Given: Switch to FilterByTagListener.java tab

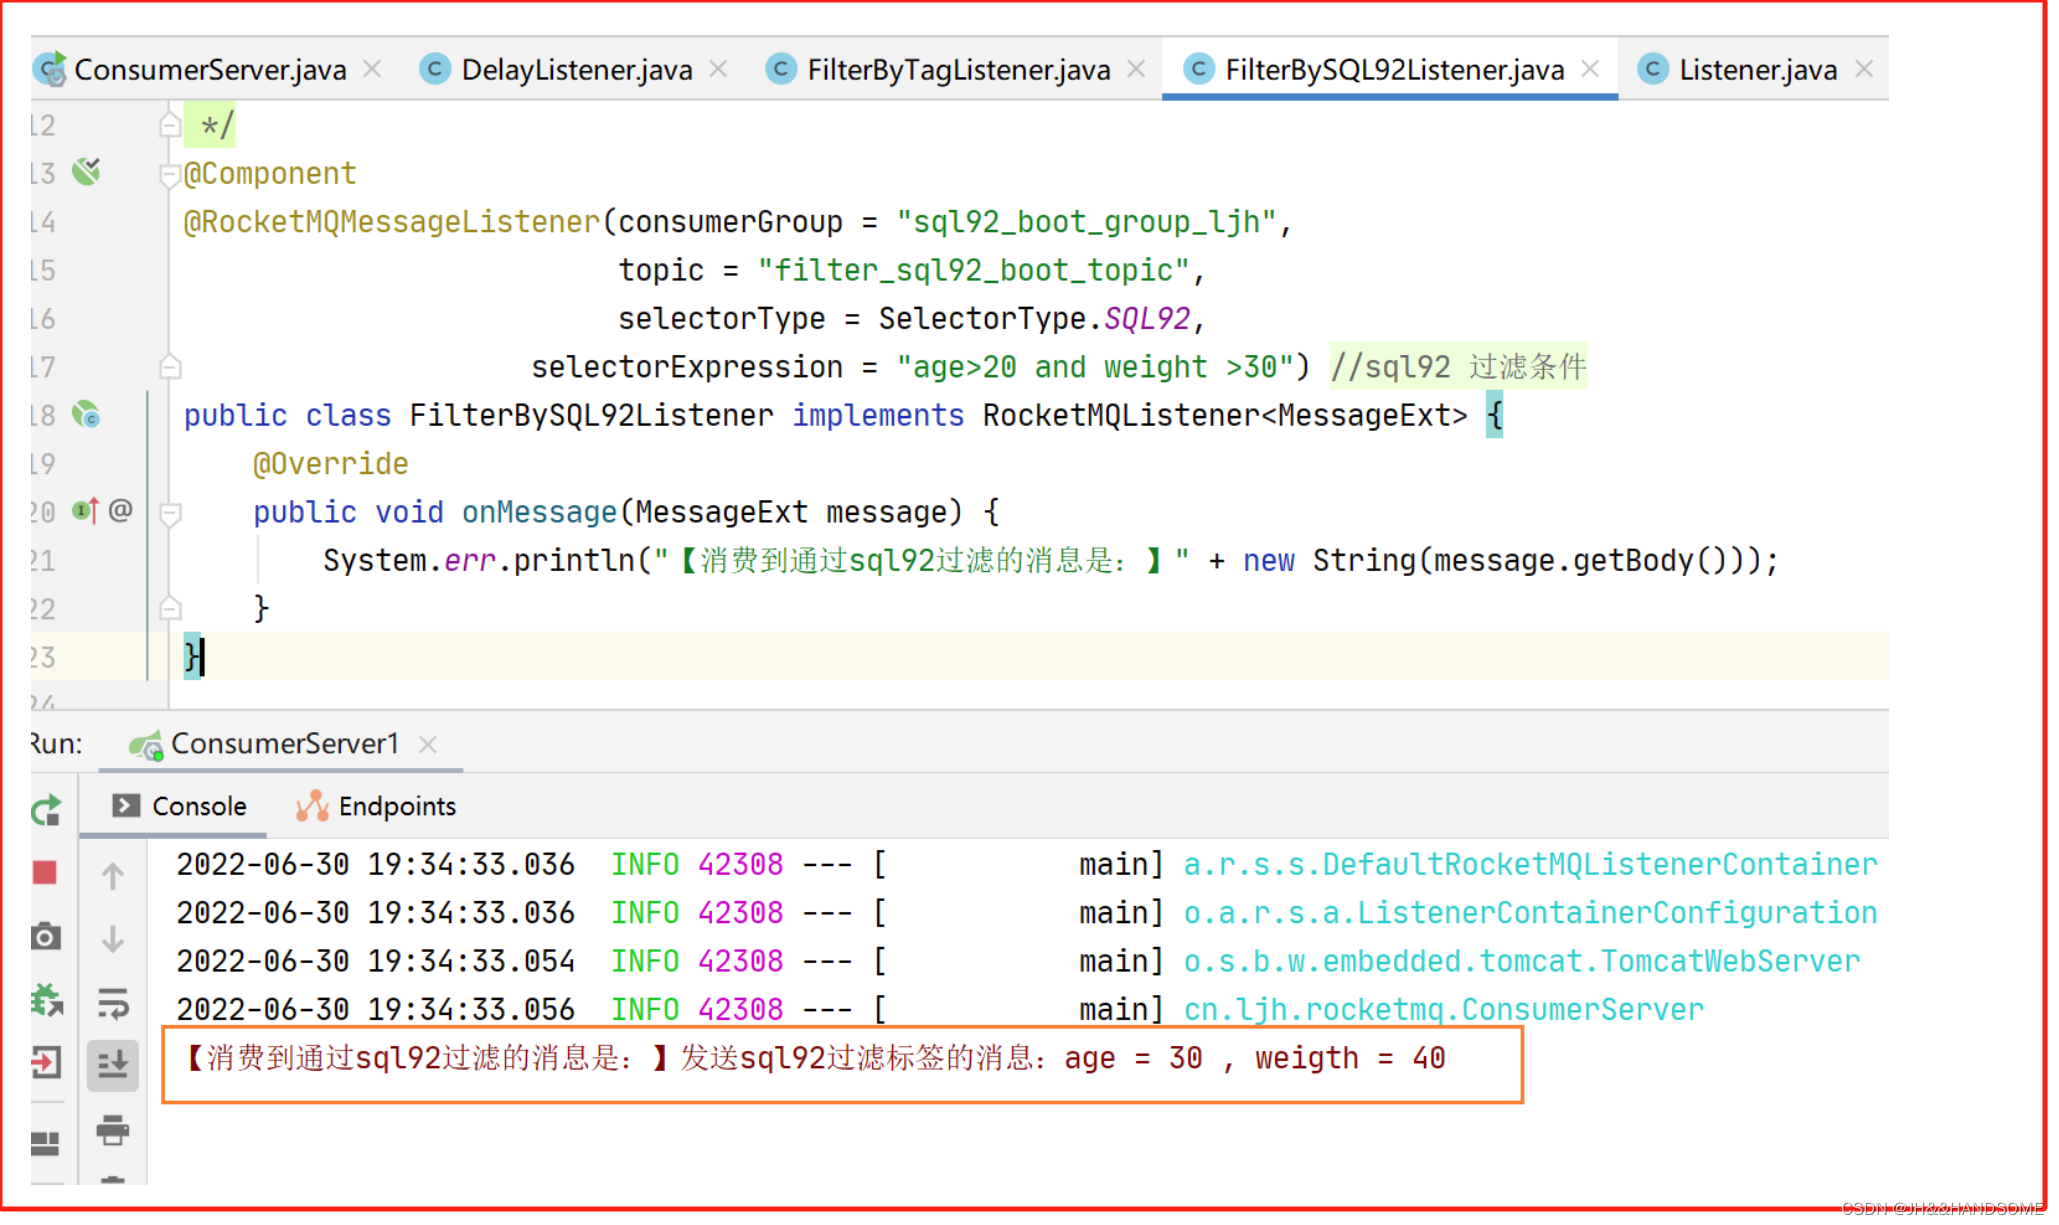Looking at the screenshot, I should [x=958, y=70].
